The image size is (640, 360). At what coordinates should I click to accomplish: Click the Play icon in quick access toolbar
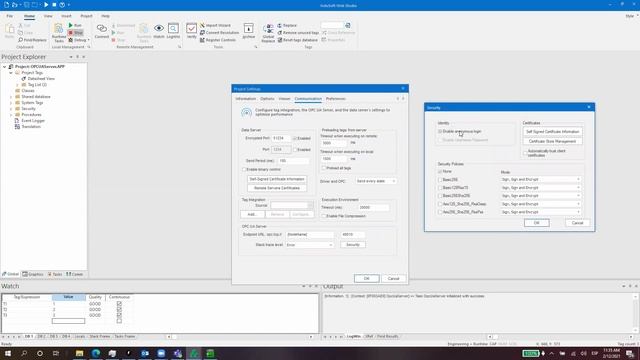coord(46,5)
